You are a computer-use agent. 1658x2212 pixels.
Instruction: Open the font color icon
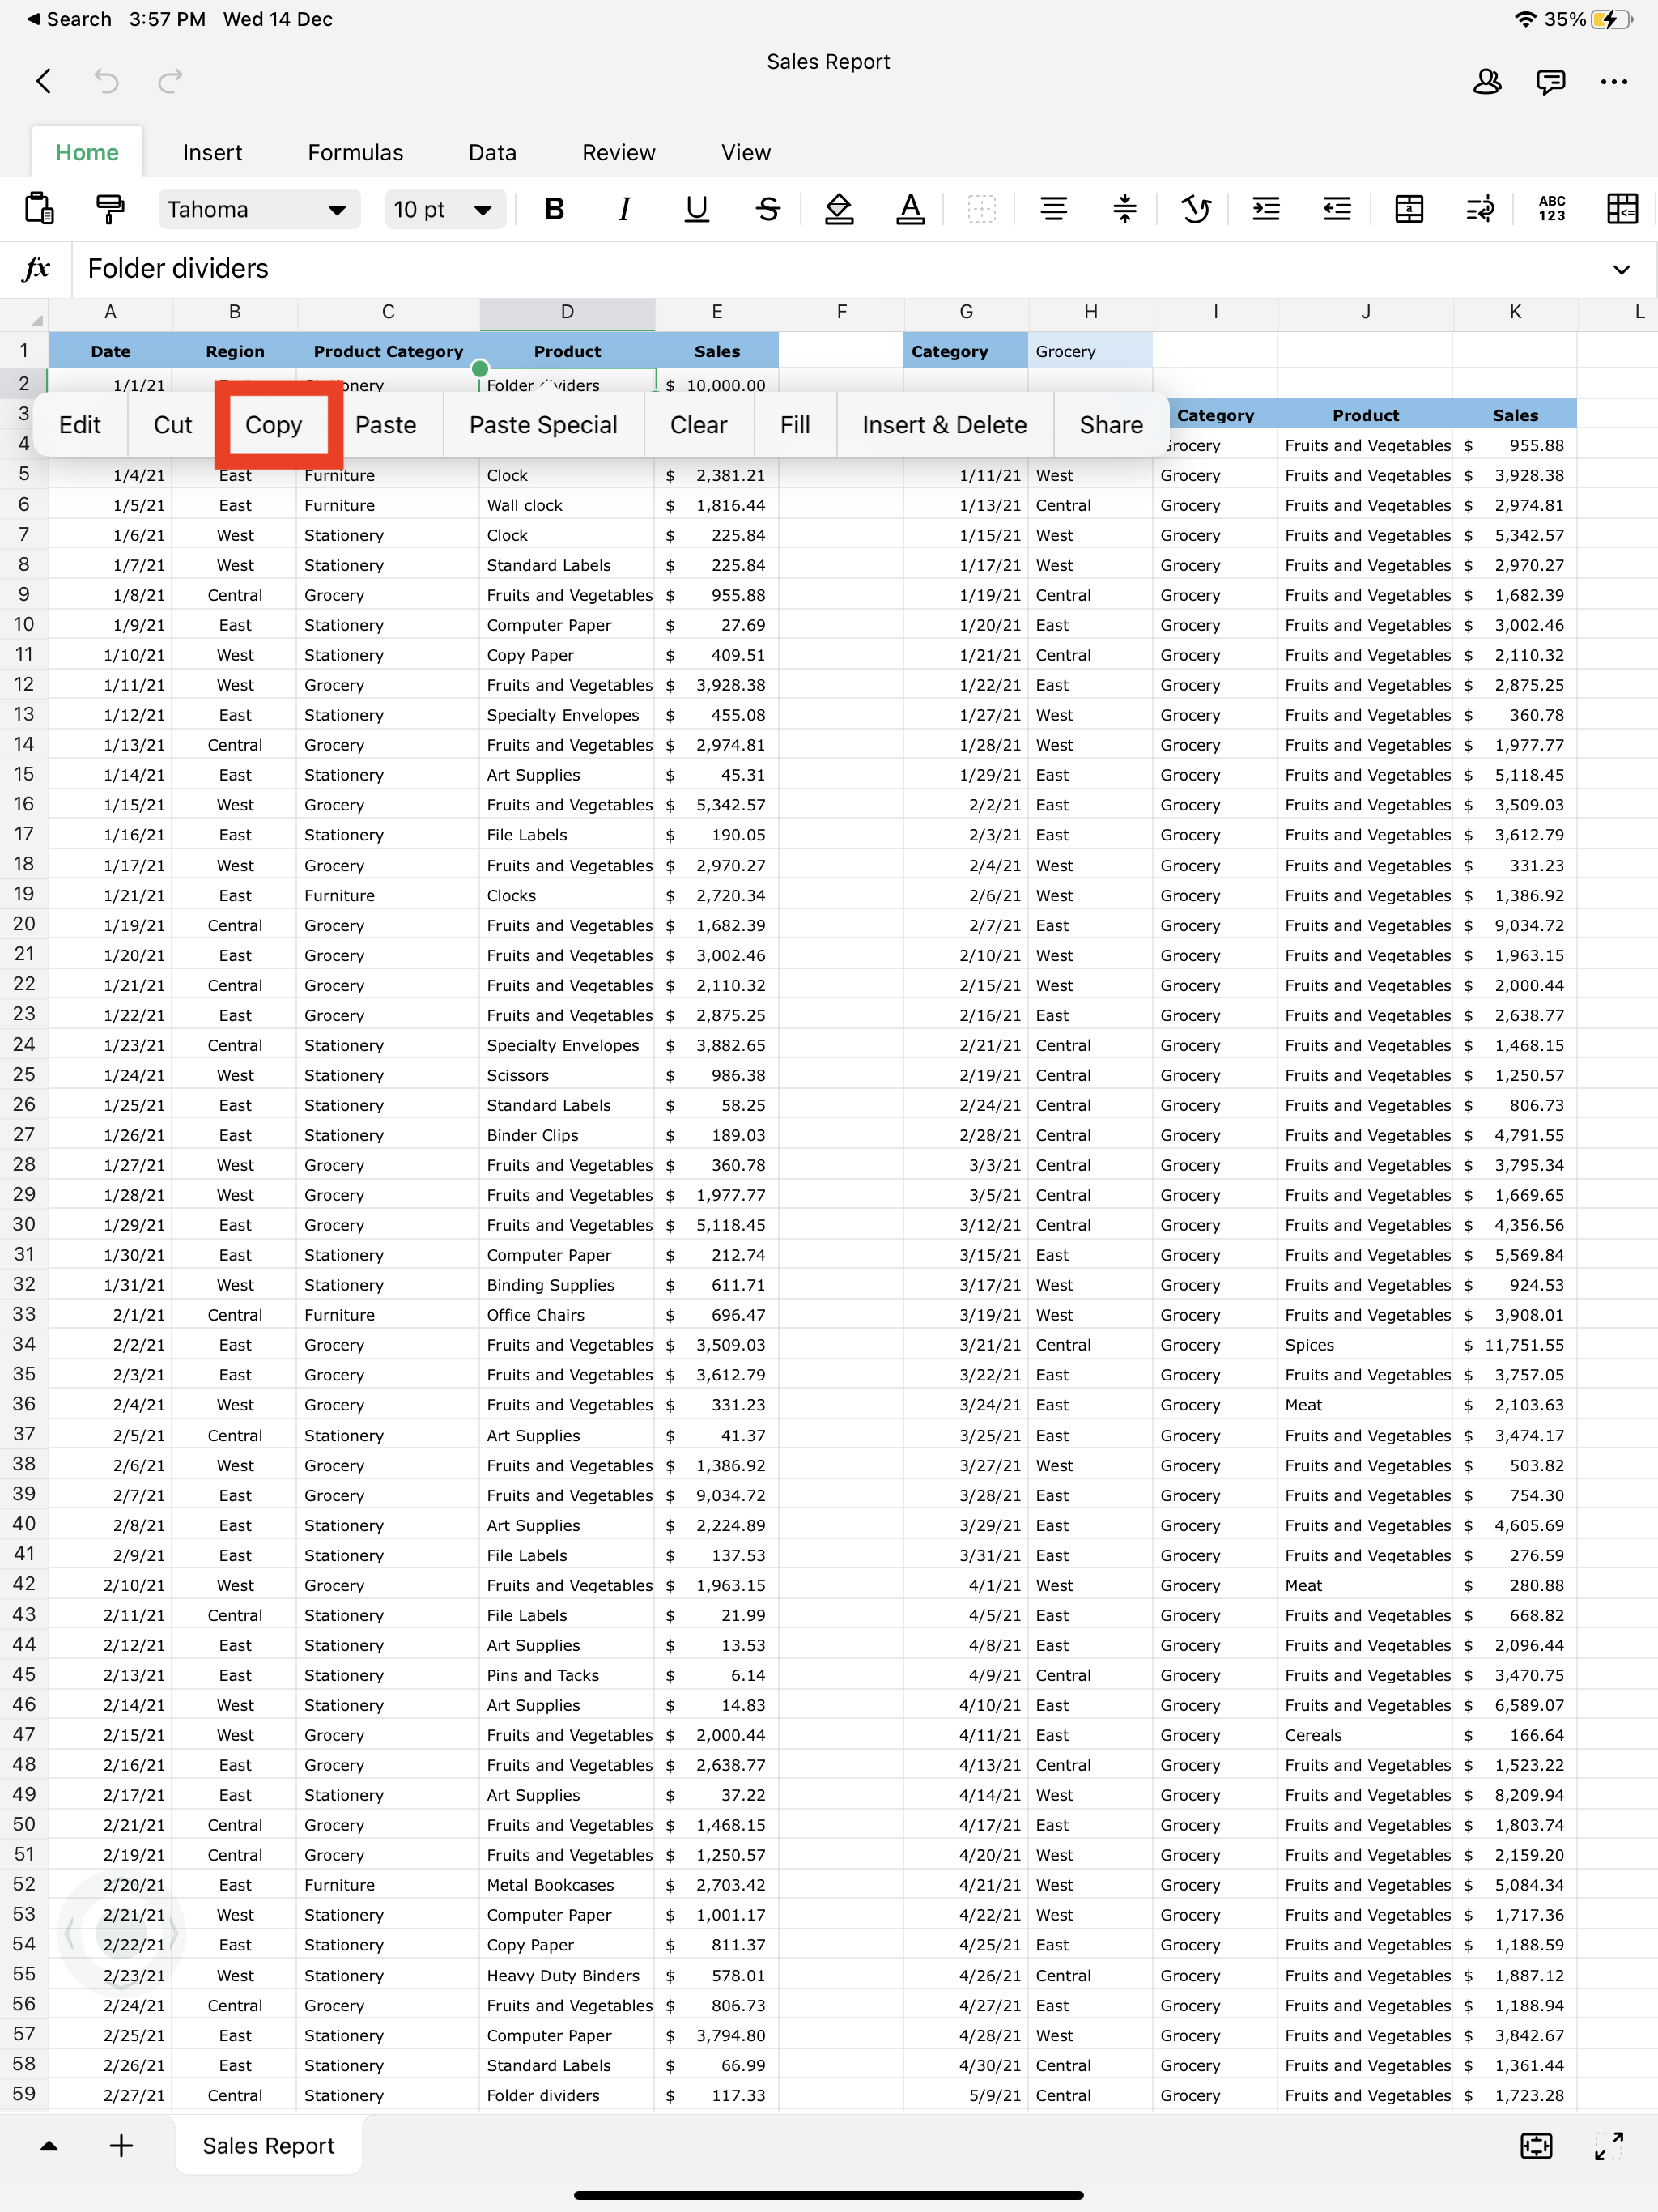[909, 209]
